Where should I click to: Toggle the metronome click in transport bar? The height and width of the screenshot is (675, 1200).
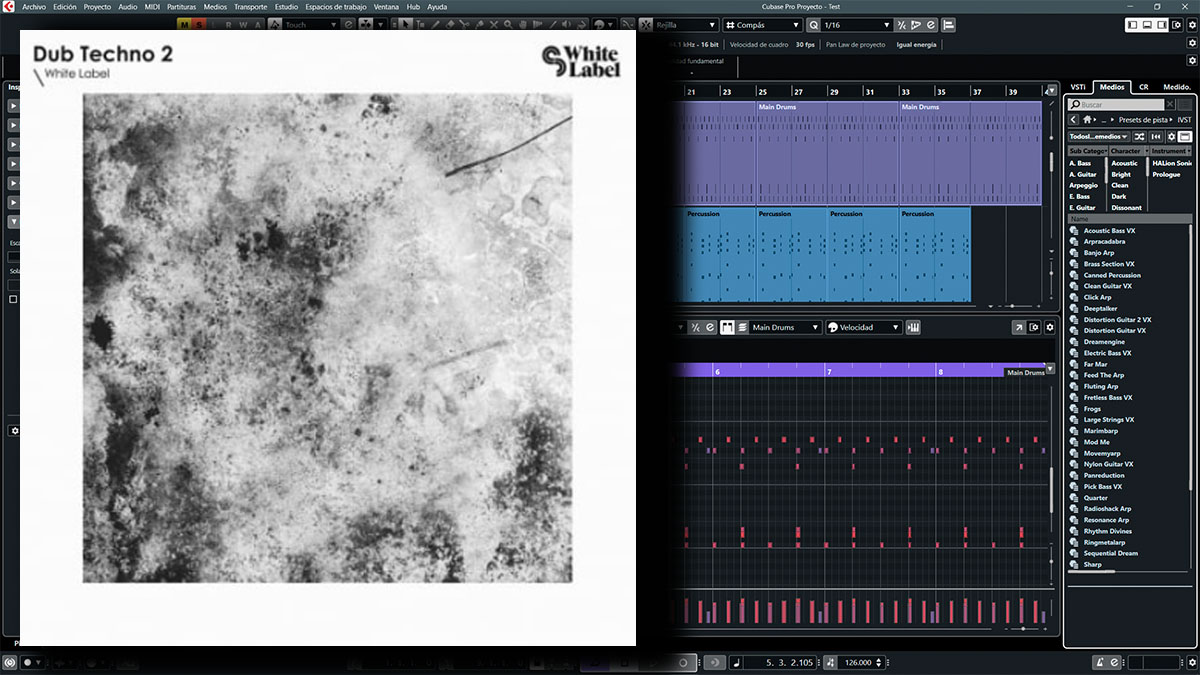coord(1099,662)
